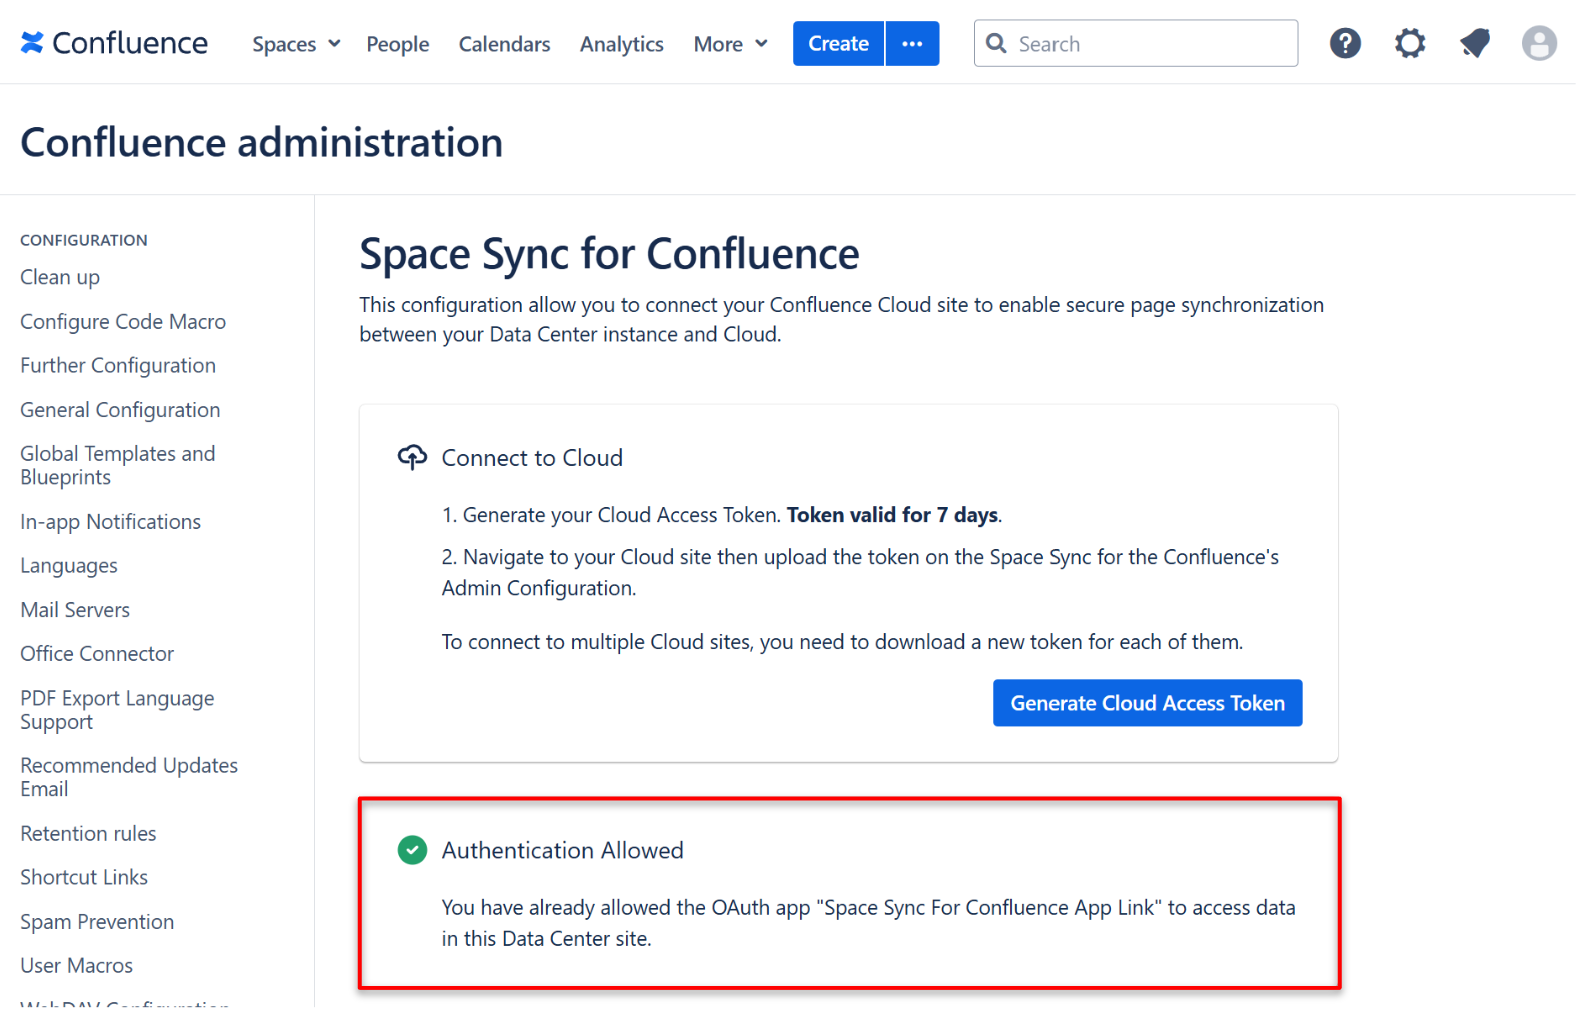Expand the Spaces dropdown menu
The width and height of the screenshot is (1578, 1030).
(296, 44)
